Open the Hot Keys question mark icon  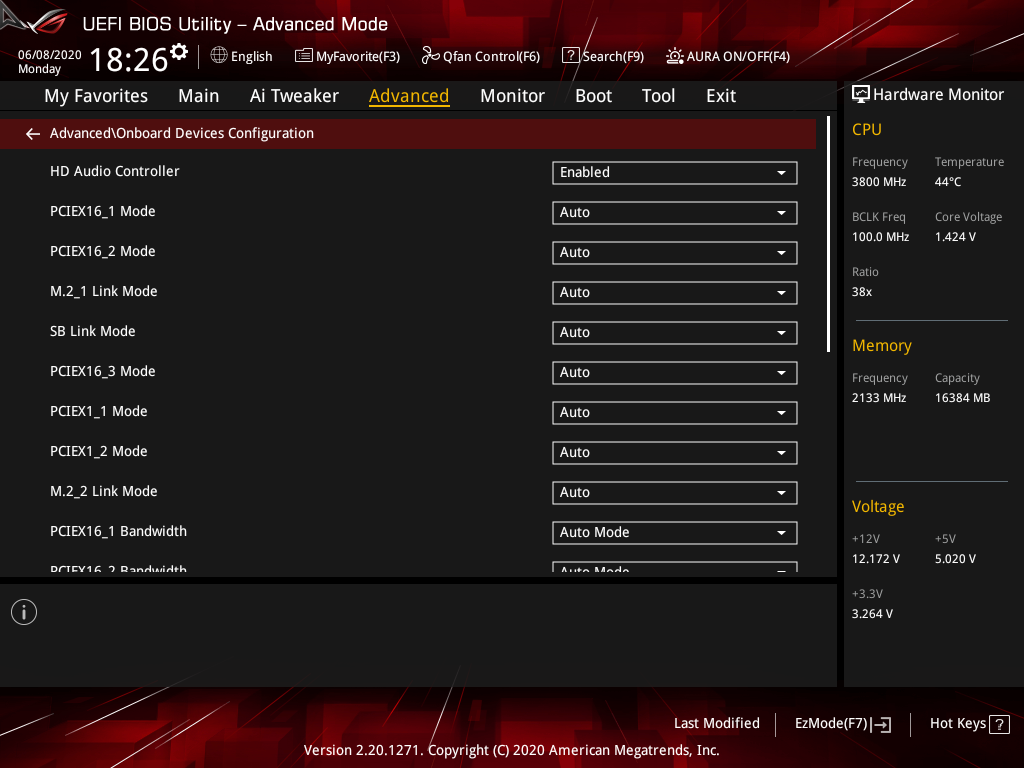[999, 724]
